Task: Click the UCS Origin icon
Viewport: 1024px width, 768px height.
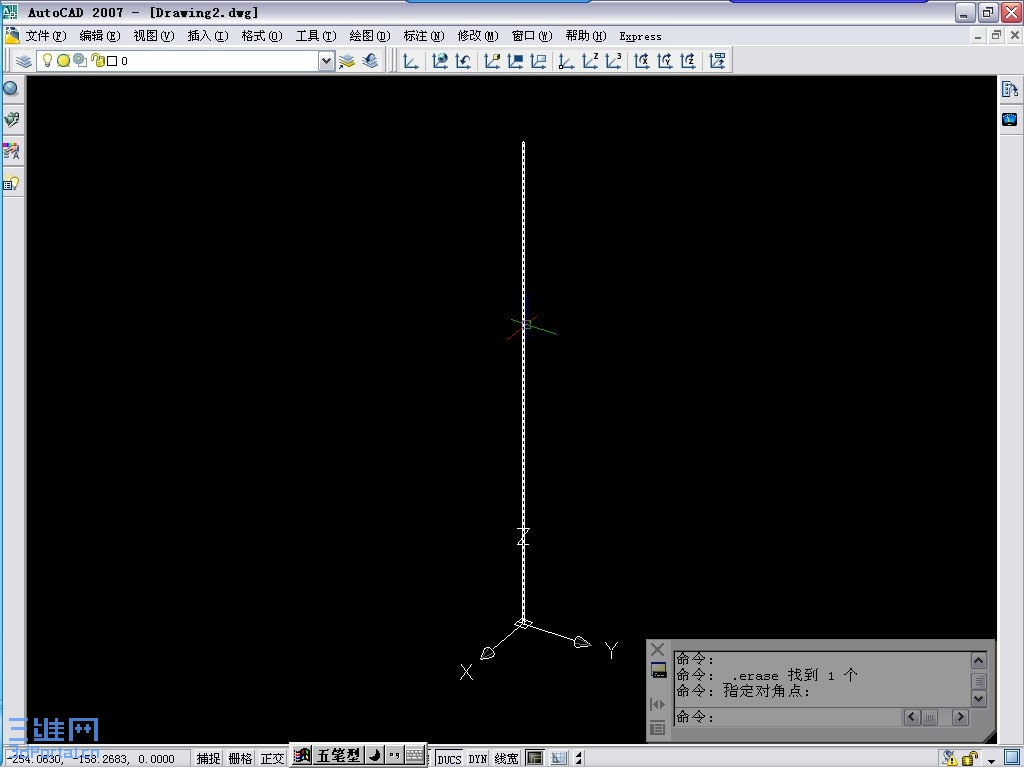Action: [x=566, y=61]
